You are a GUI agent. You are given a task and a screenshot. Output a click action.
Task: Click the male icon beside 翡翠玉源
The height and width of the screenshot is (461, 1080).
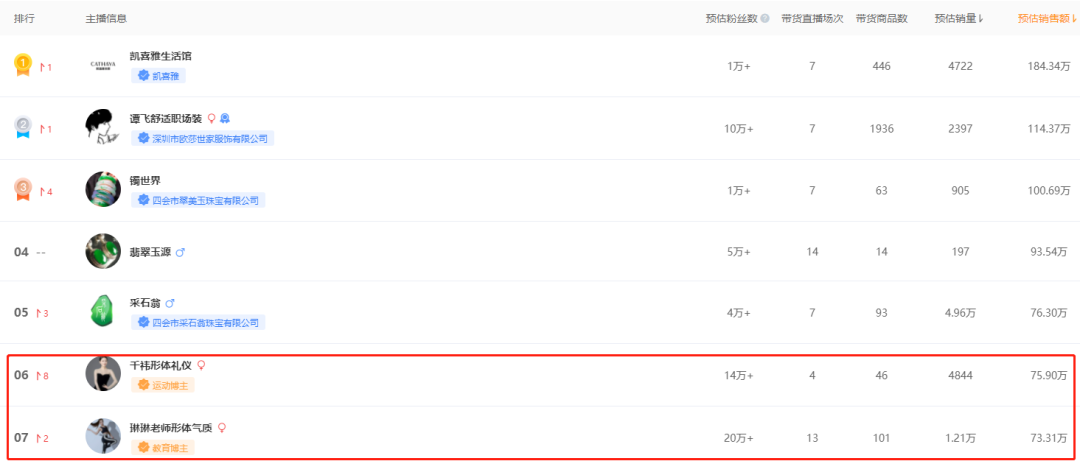[180, 252]
